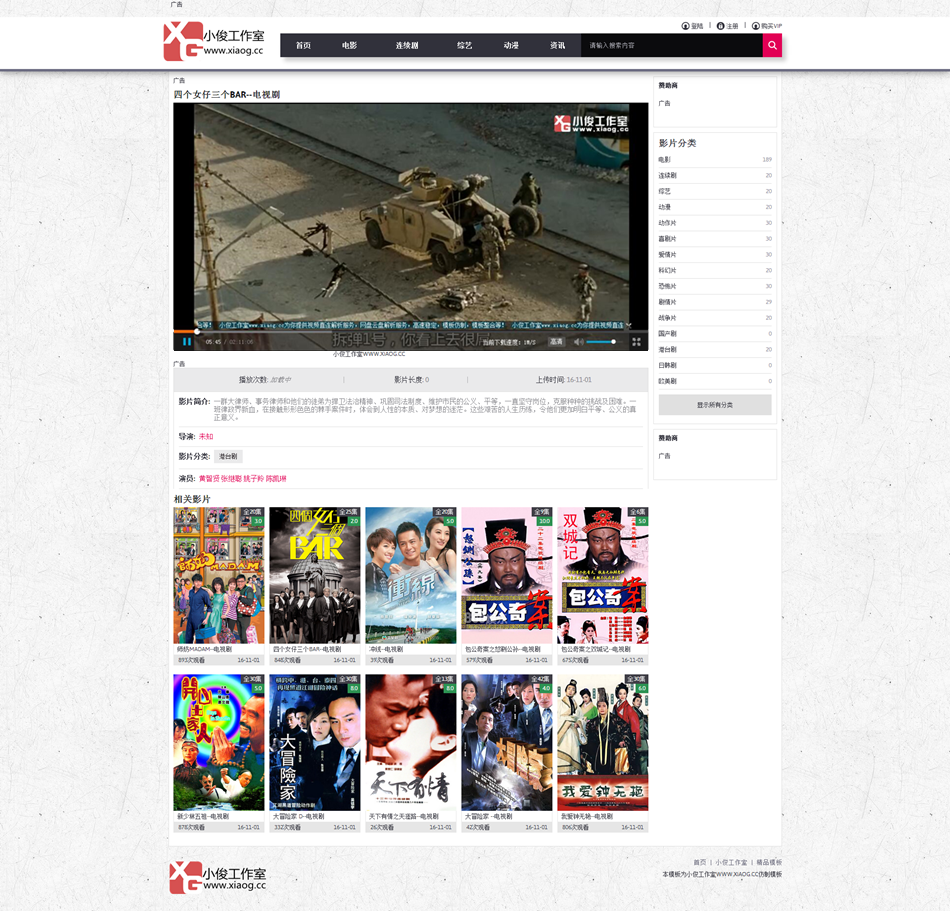The image size is (950, 911).
Task: Focus the search input field
Action: coord(671,45)
